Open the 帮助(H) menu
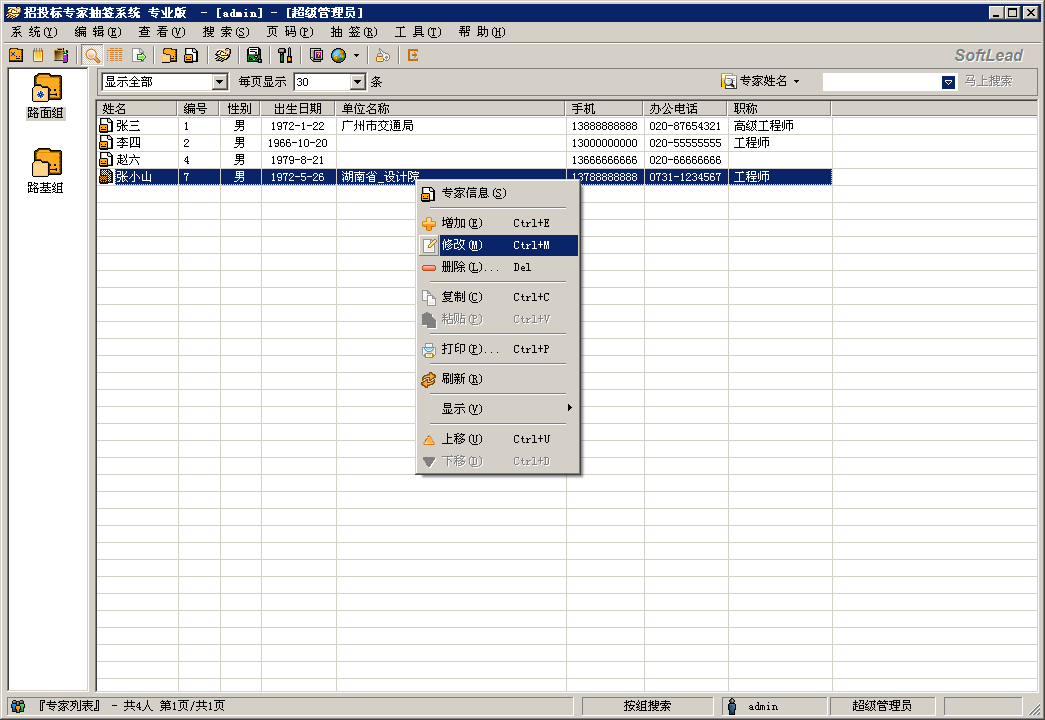This screenshot has height=720, width=1045. point(482,32)
